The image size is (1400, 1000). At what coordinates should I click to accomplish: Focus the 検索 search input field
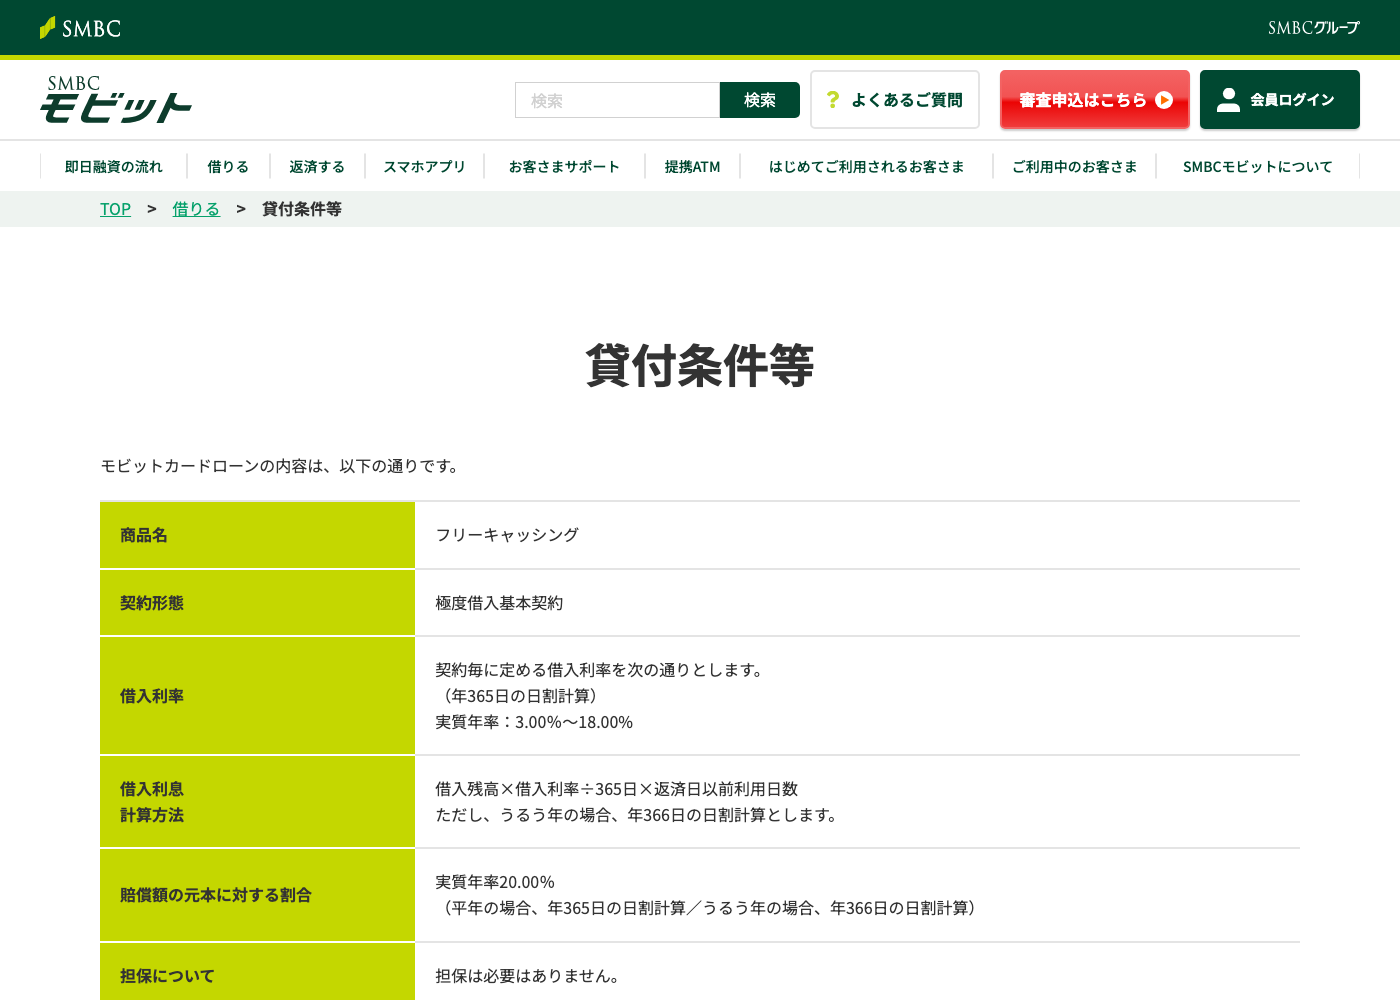[x=617, y=100]
